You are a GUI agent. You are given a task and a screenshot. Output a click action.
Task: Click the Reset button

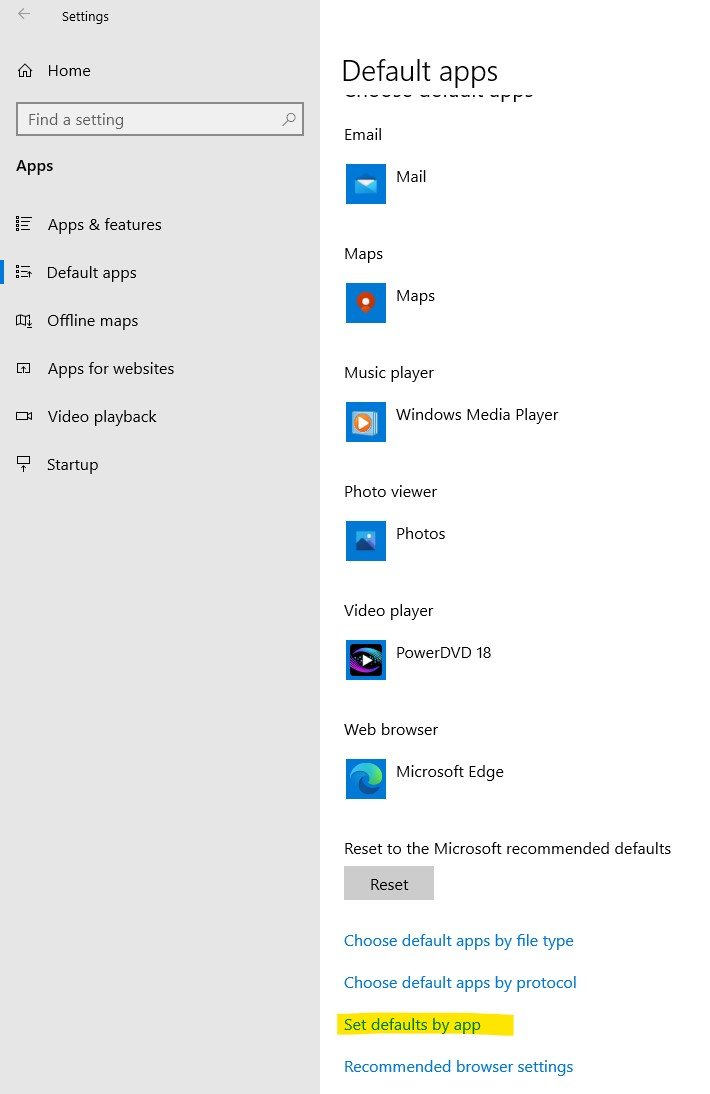pyautogui.click(x=388, y=883)
